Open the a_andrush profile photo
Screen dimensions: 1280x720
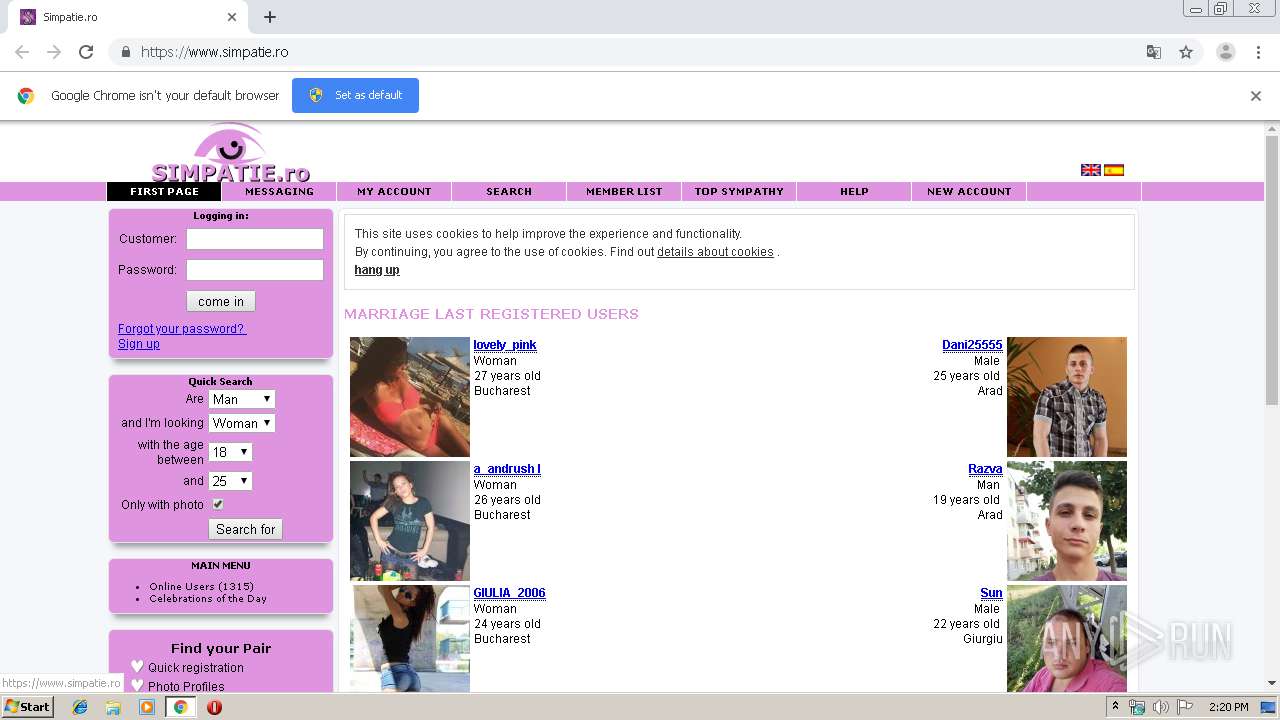coord(410,521)
